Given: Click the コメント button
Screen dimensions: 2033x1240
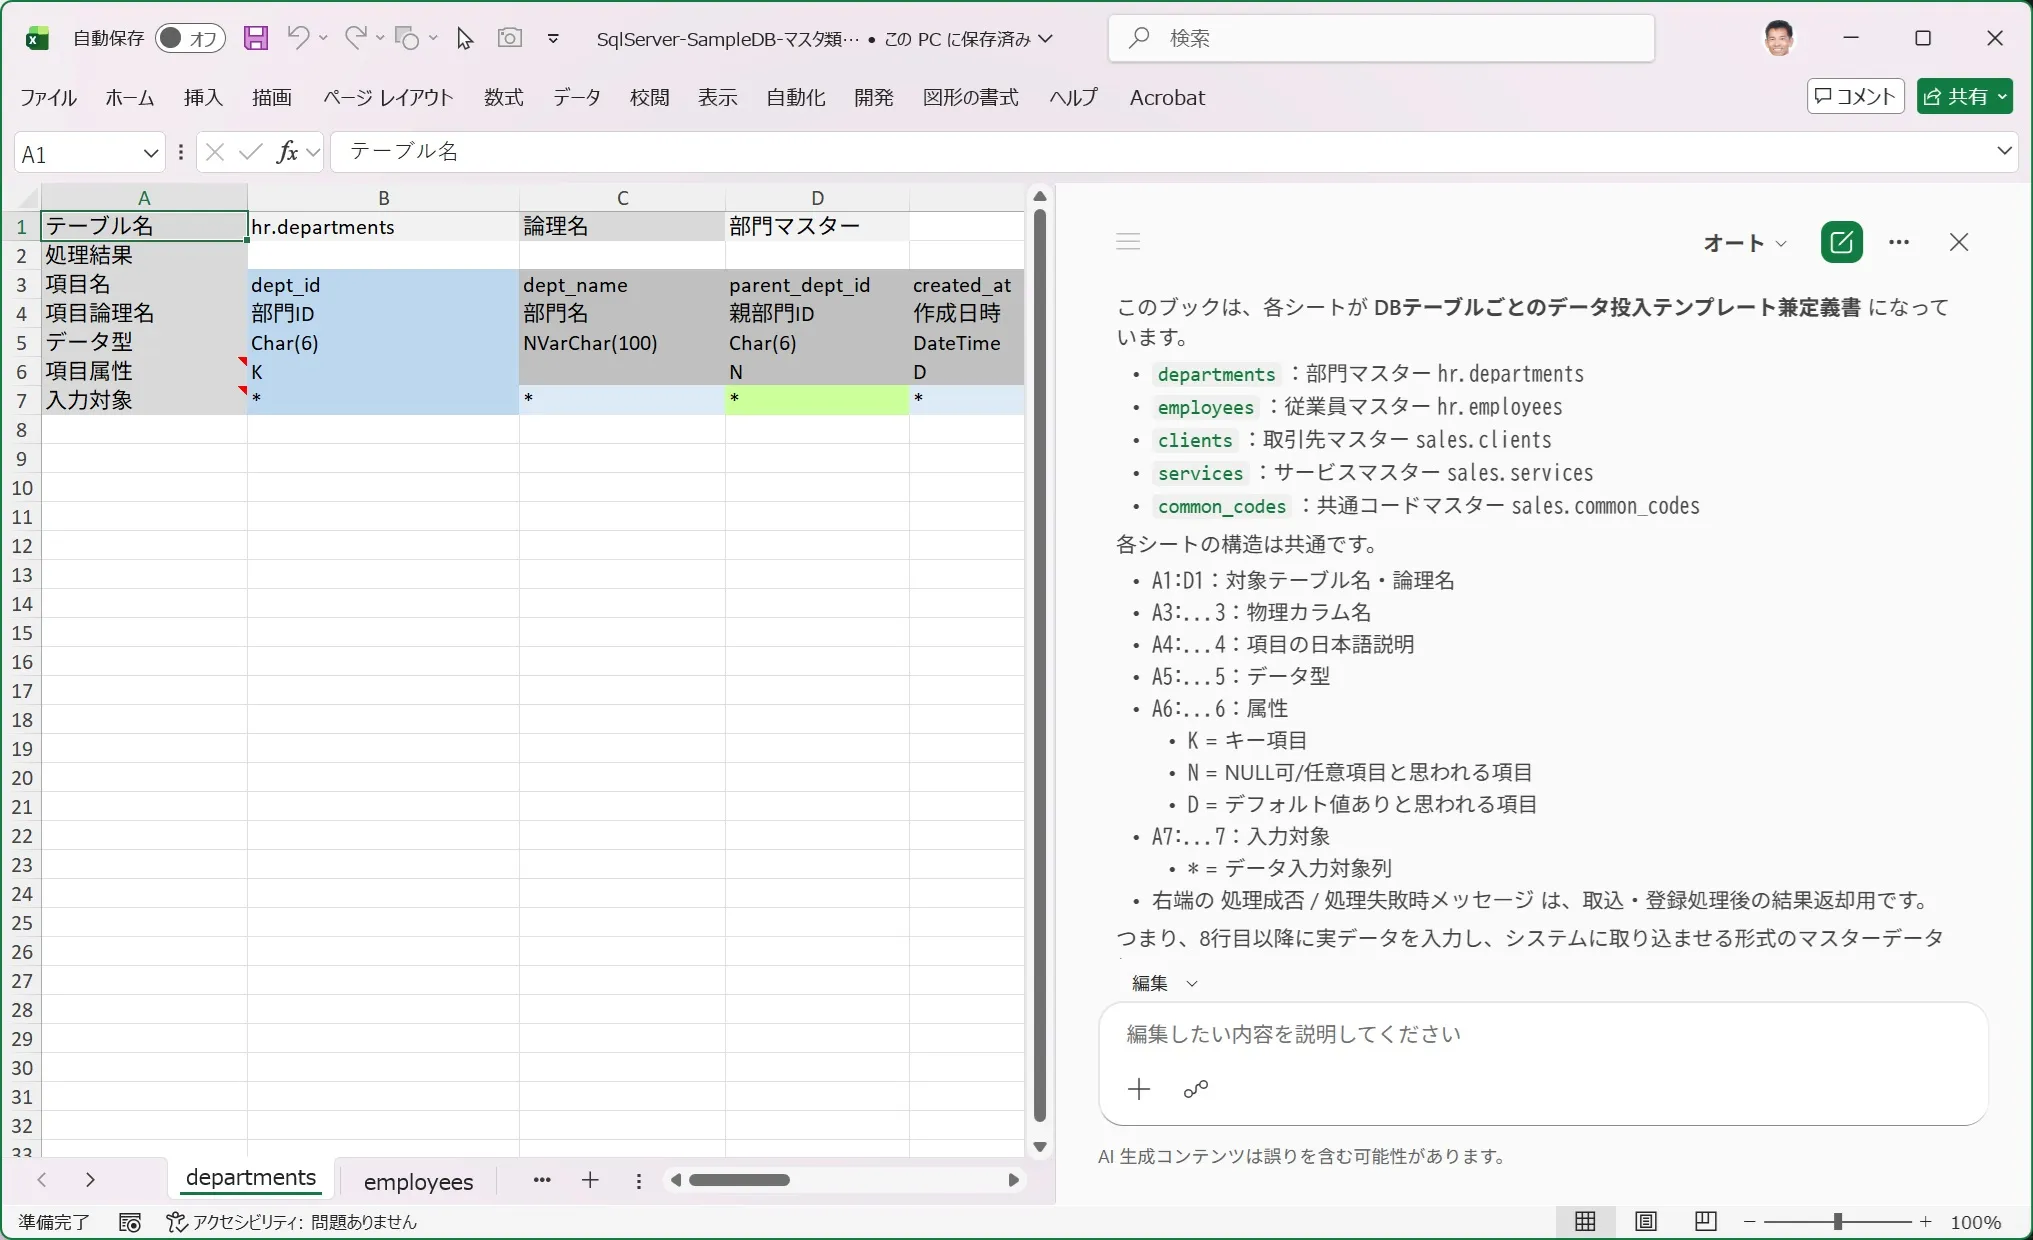Looking at the screenshot, I should (1855, 97).
